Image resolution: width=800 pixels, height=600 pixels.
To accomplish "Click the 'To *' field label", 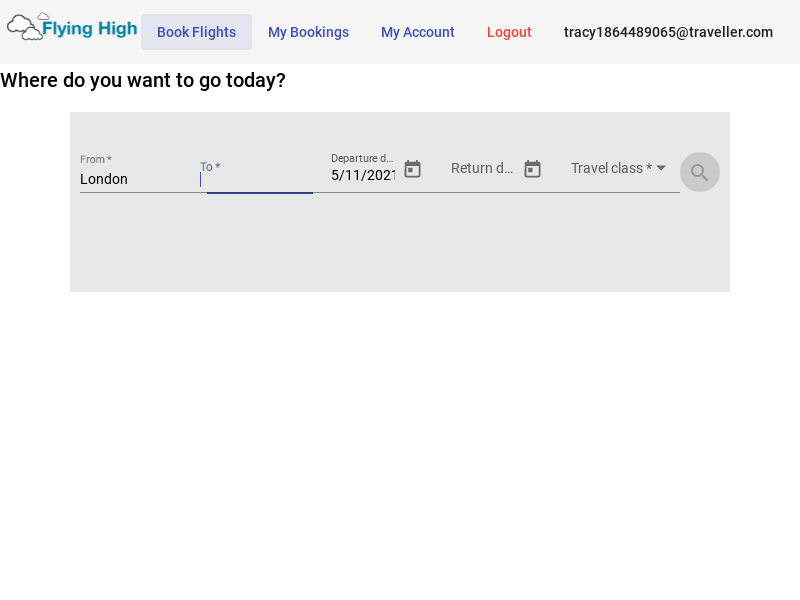I will [210, 167].
